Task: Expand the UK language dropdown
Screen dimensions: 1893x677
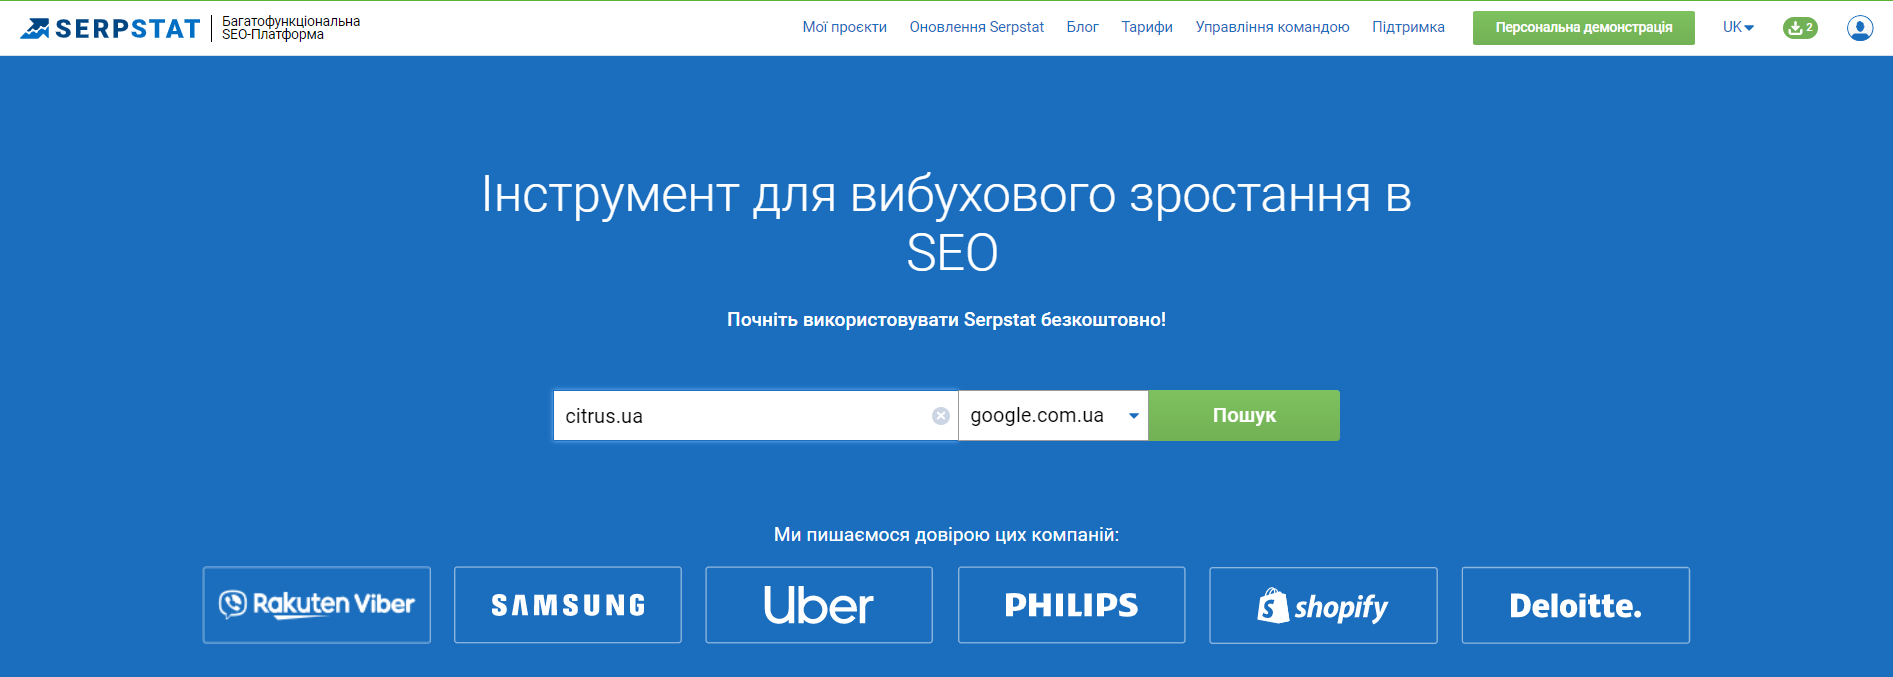Action: click(1738, 28)
